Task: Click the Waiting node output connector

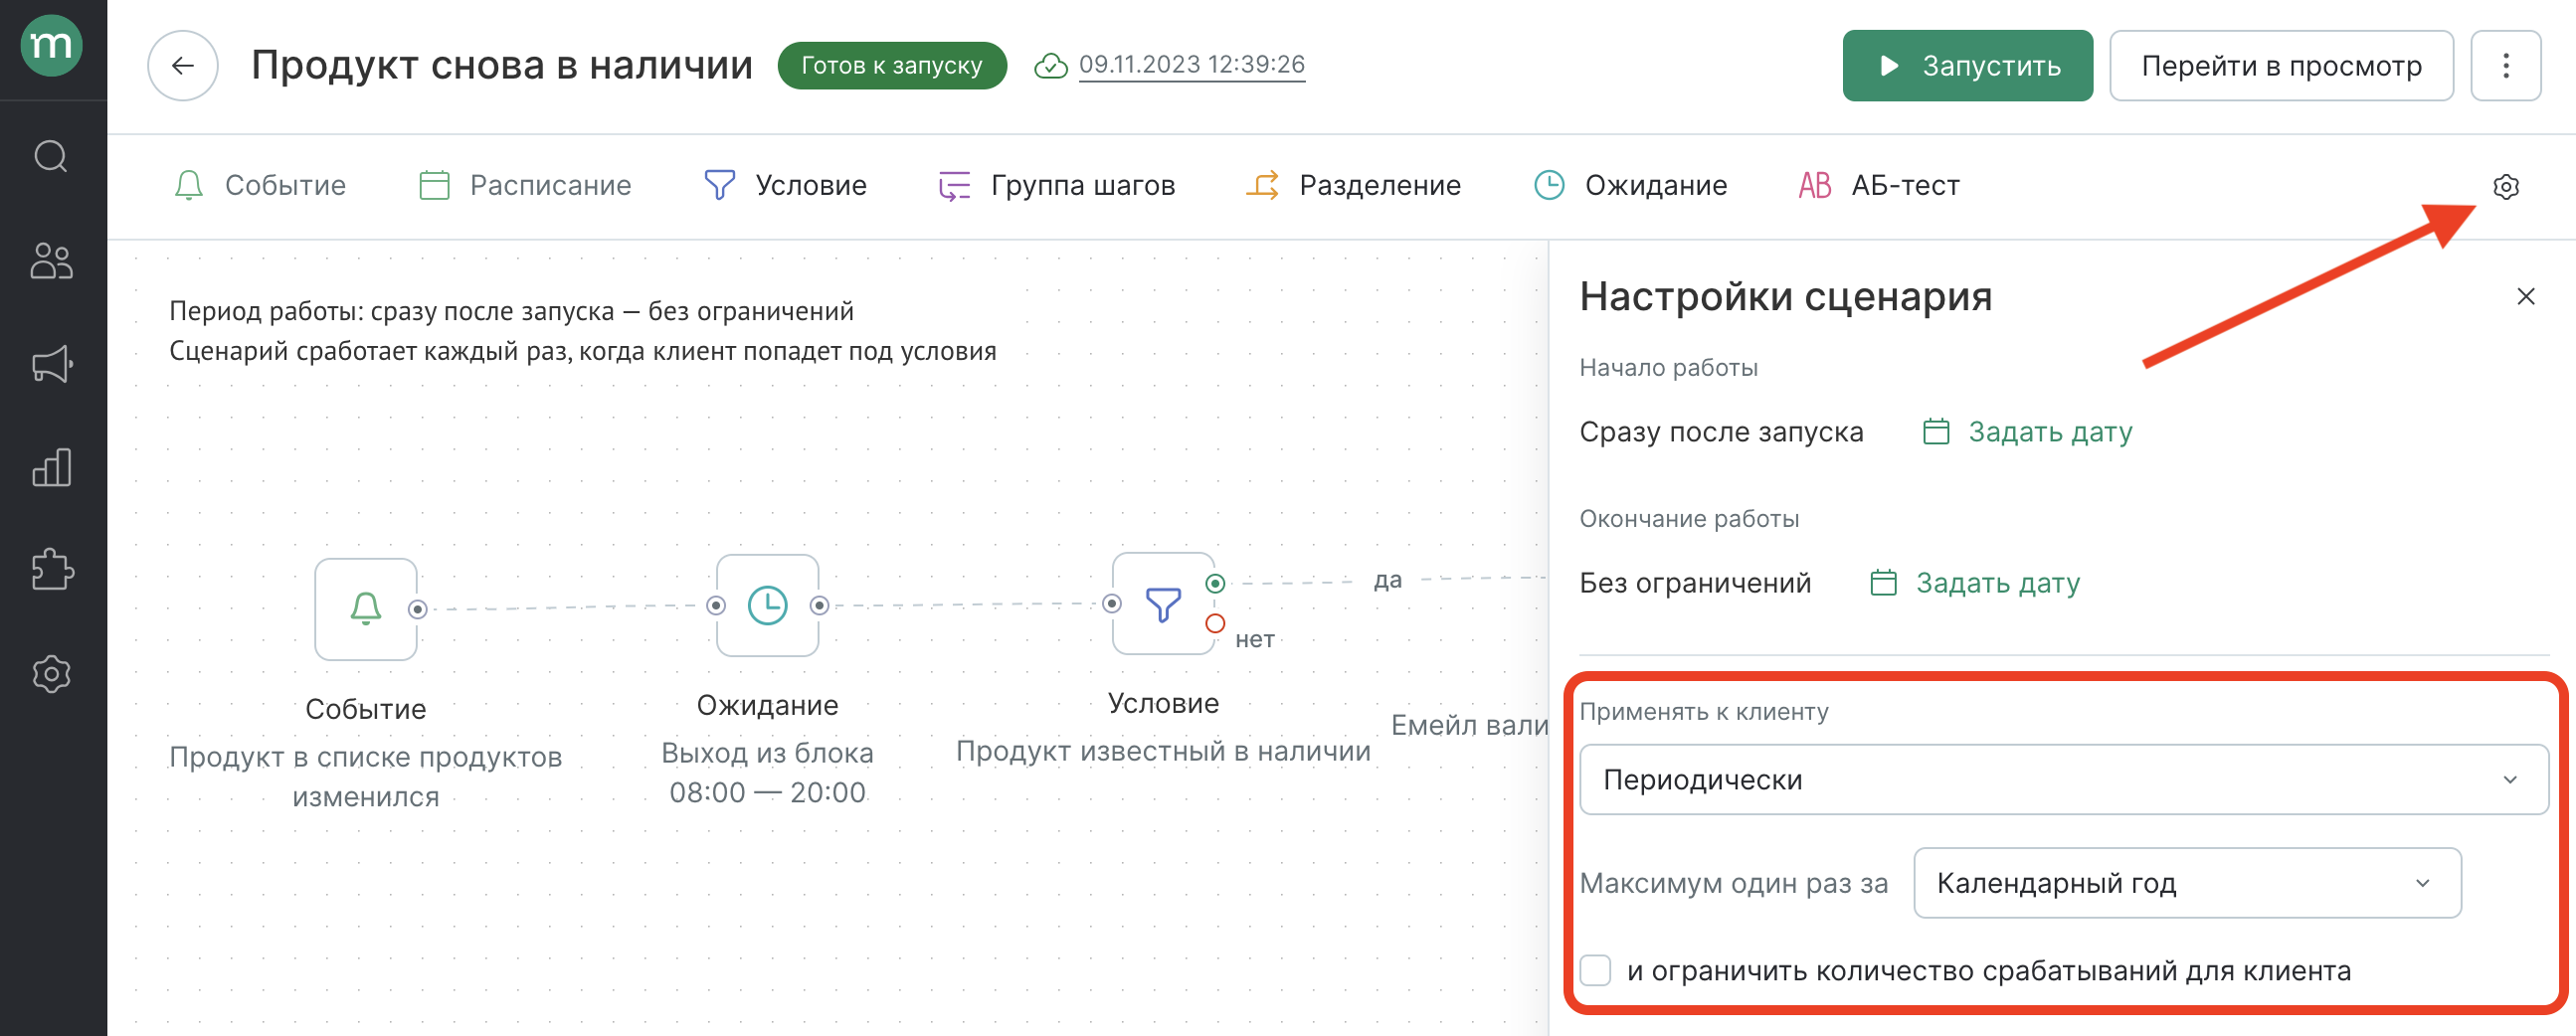Action: tap(820, 605)
